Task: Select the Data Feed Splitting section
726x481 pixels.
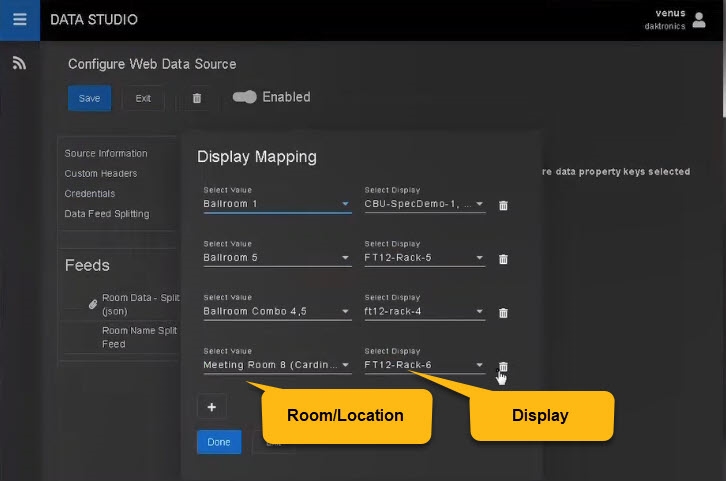Action: click(x=107, y=214)
